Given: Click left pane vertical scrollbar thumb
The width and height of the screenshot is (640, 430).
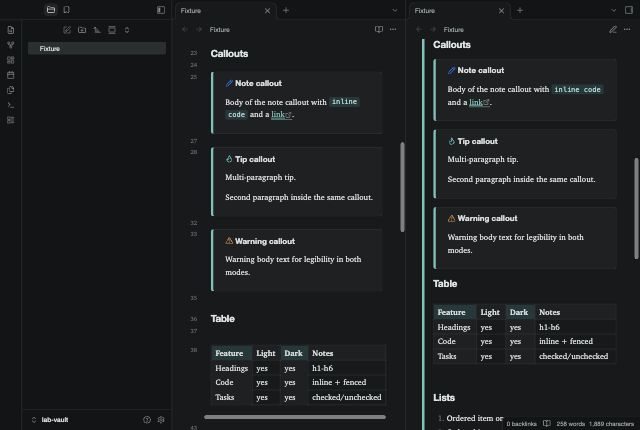Looking at the screenshot, I should 402,187.
